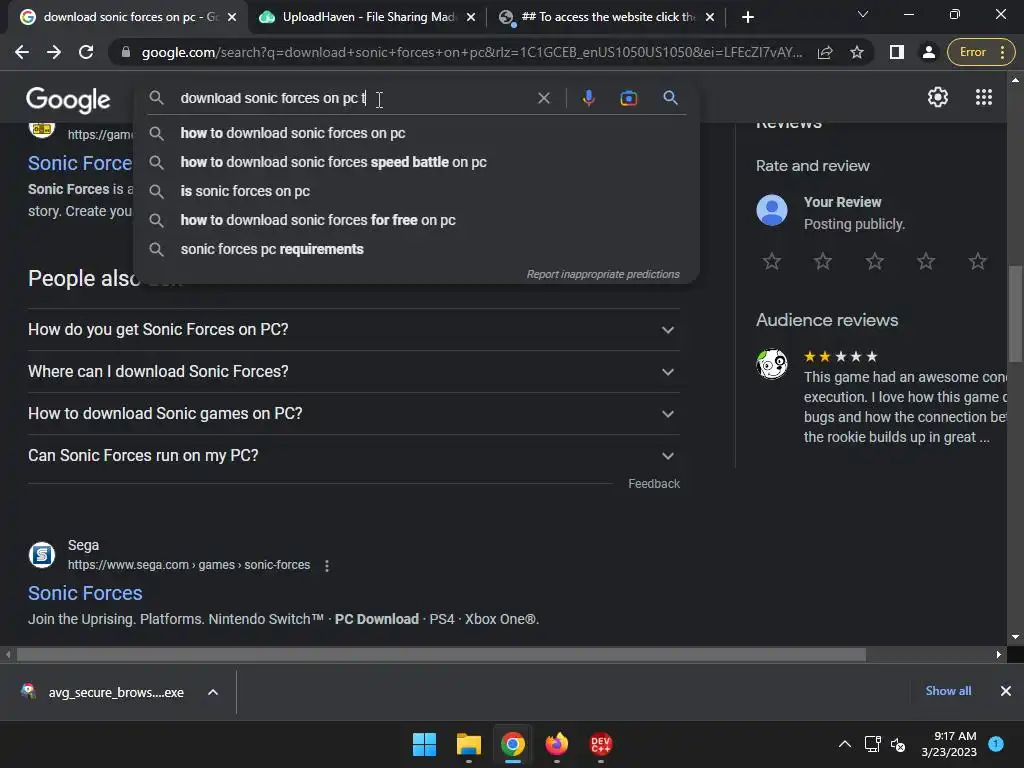
Task: Go to the Google logo homepage
Action: point(68,99)
